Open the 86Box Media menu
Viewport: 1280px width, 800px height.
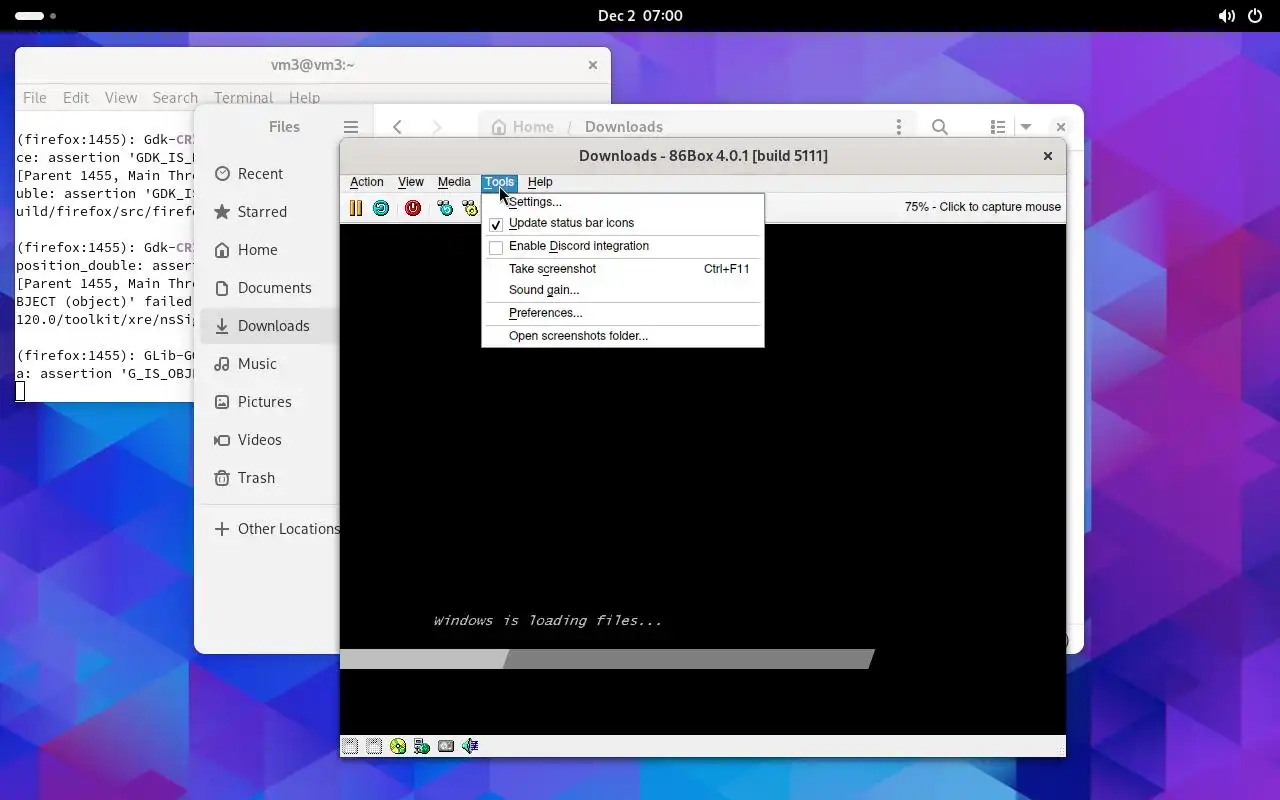coord(454,182)
